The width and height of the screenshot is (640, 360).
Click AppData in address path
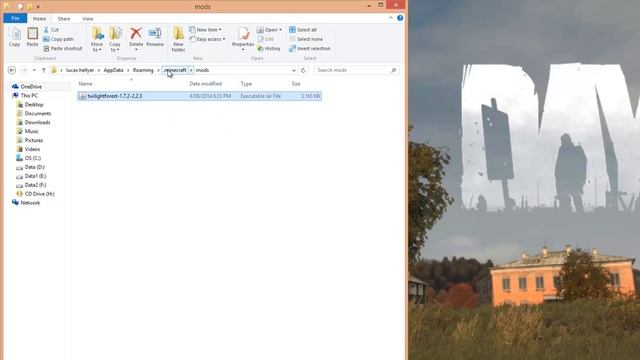pyautogui.click(x=113, y=70)
